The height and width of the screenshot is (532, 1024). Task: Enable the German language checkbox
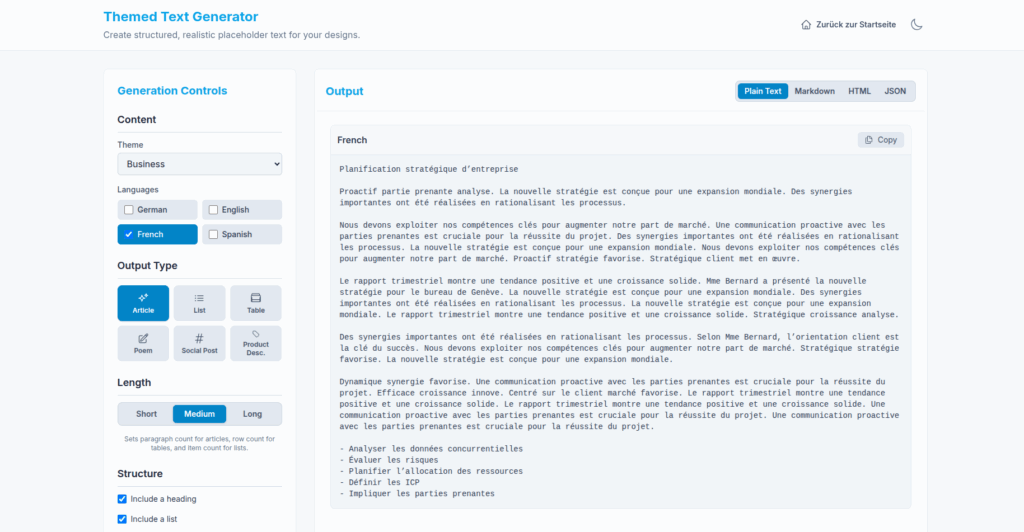tap(129, 210)
